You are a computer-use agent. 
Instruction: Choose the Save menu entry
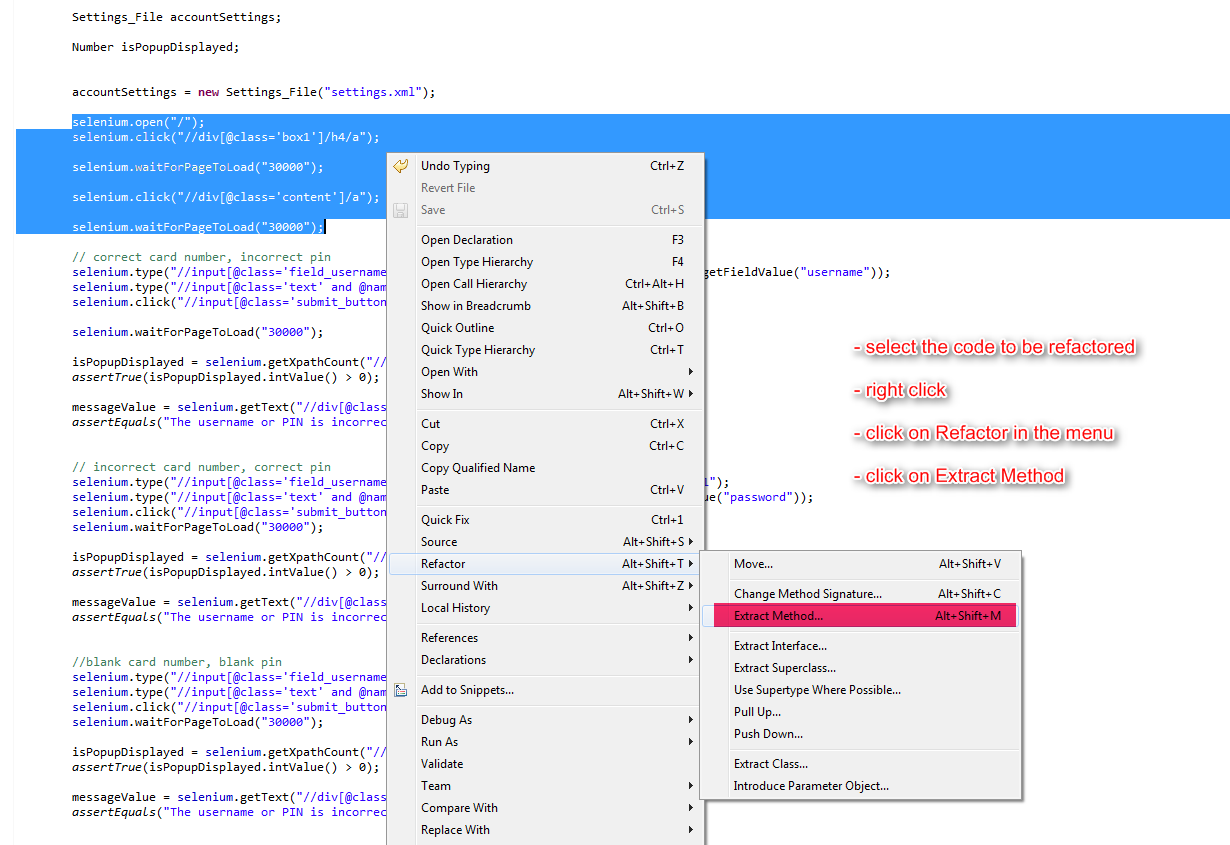tap(546, 210)
